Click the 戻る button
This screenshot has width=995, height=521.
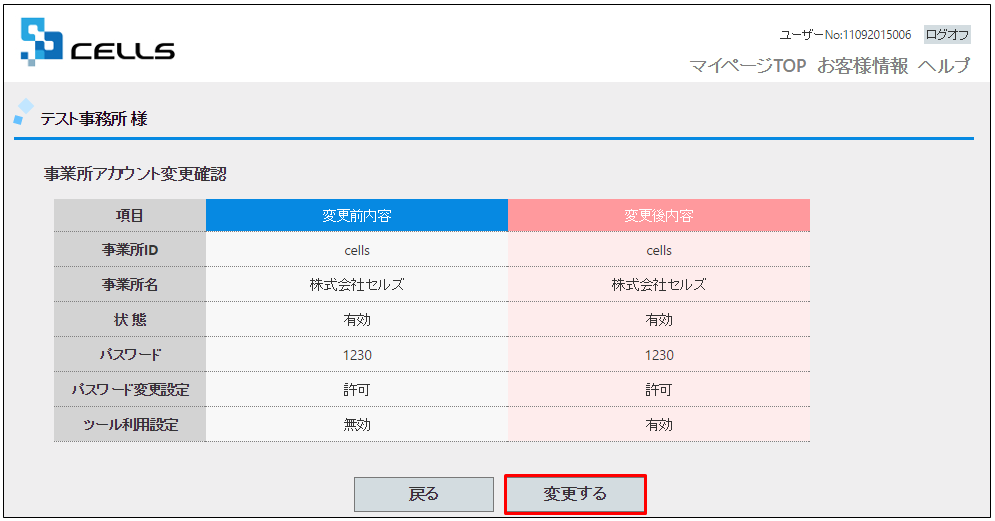[424, 494]
